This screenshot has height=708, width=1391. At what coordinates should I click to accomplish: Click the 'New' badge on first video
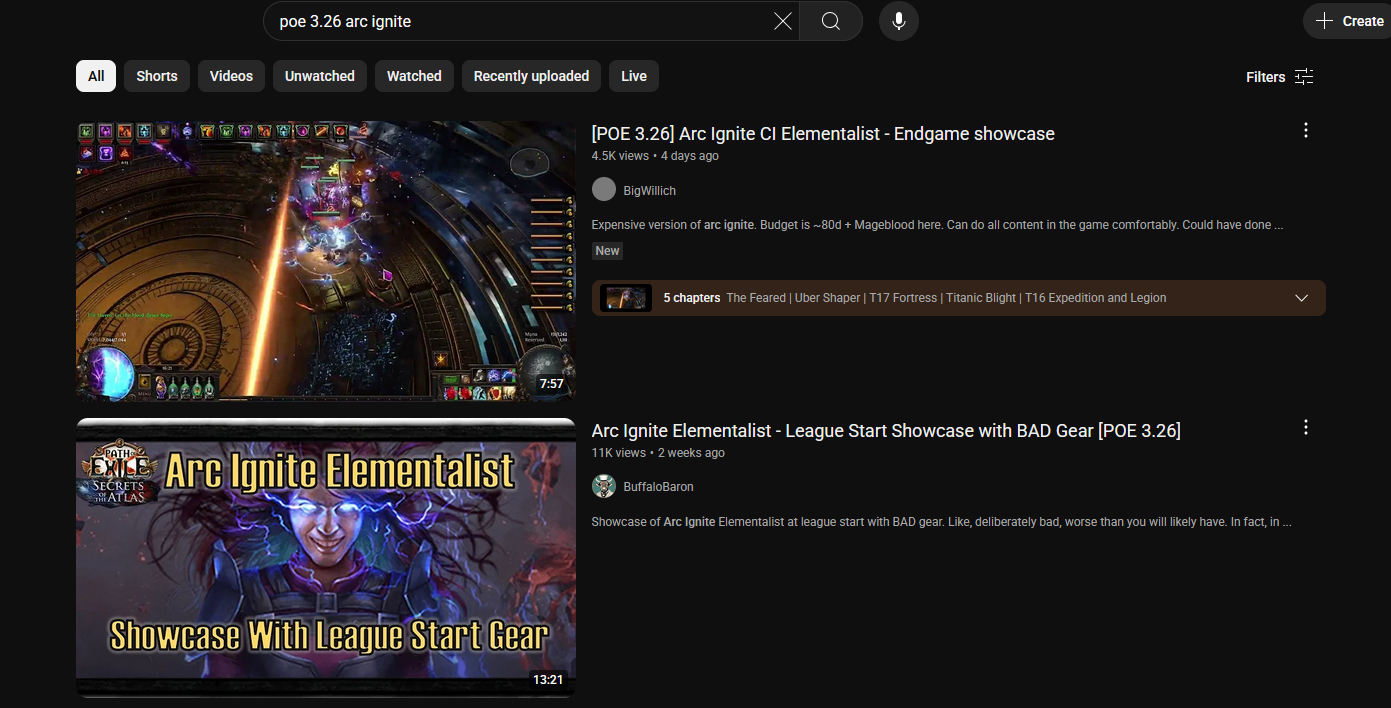coord(607,251)
